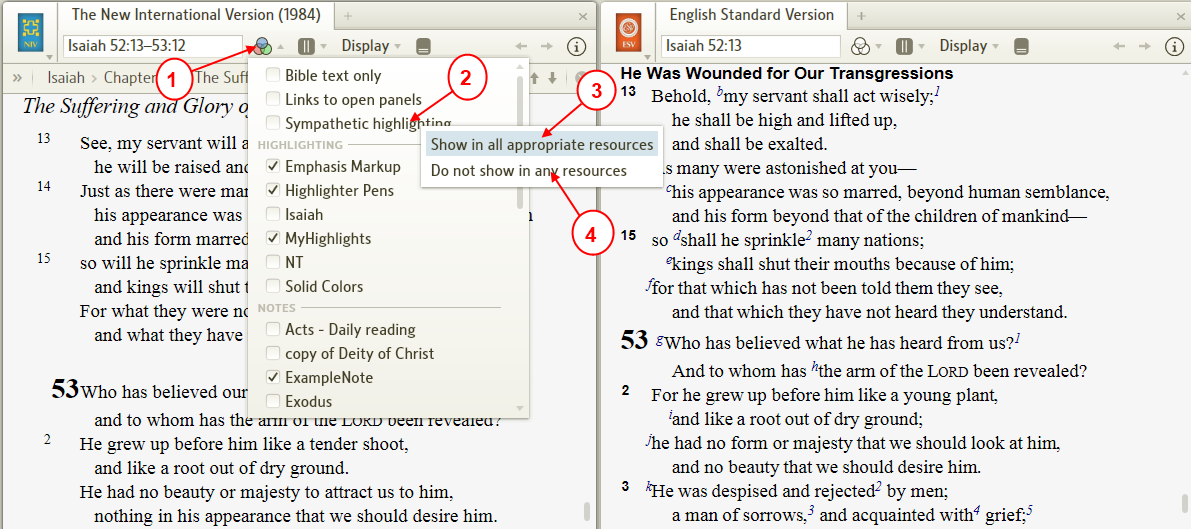Expand the NIV locator bar chevrons

[x=17, y=77]
